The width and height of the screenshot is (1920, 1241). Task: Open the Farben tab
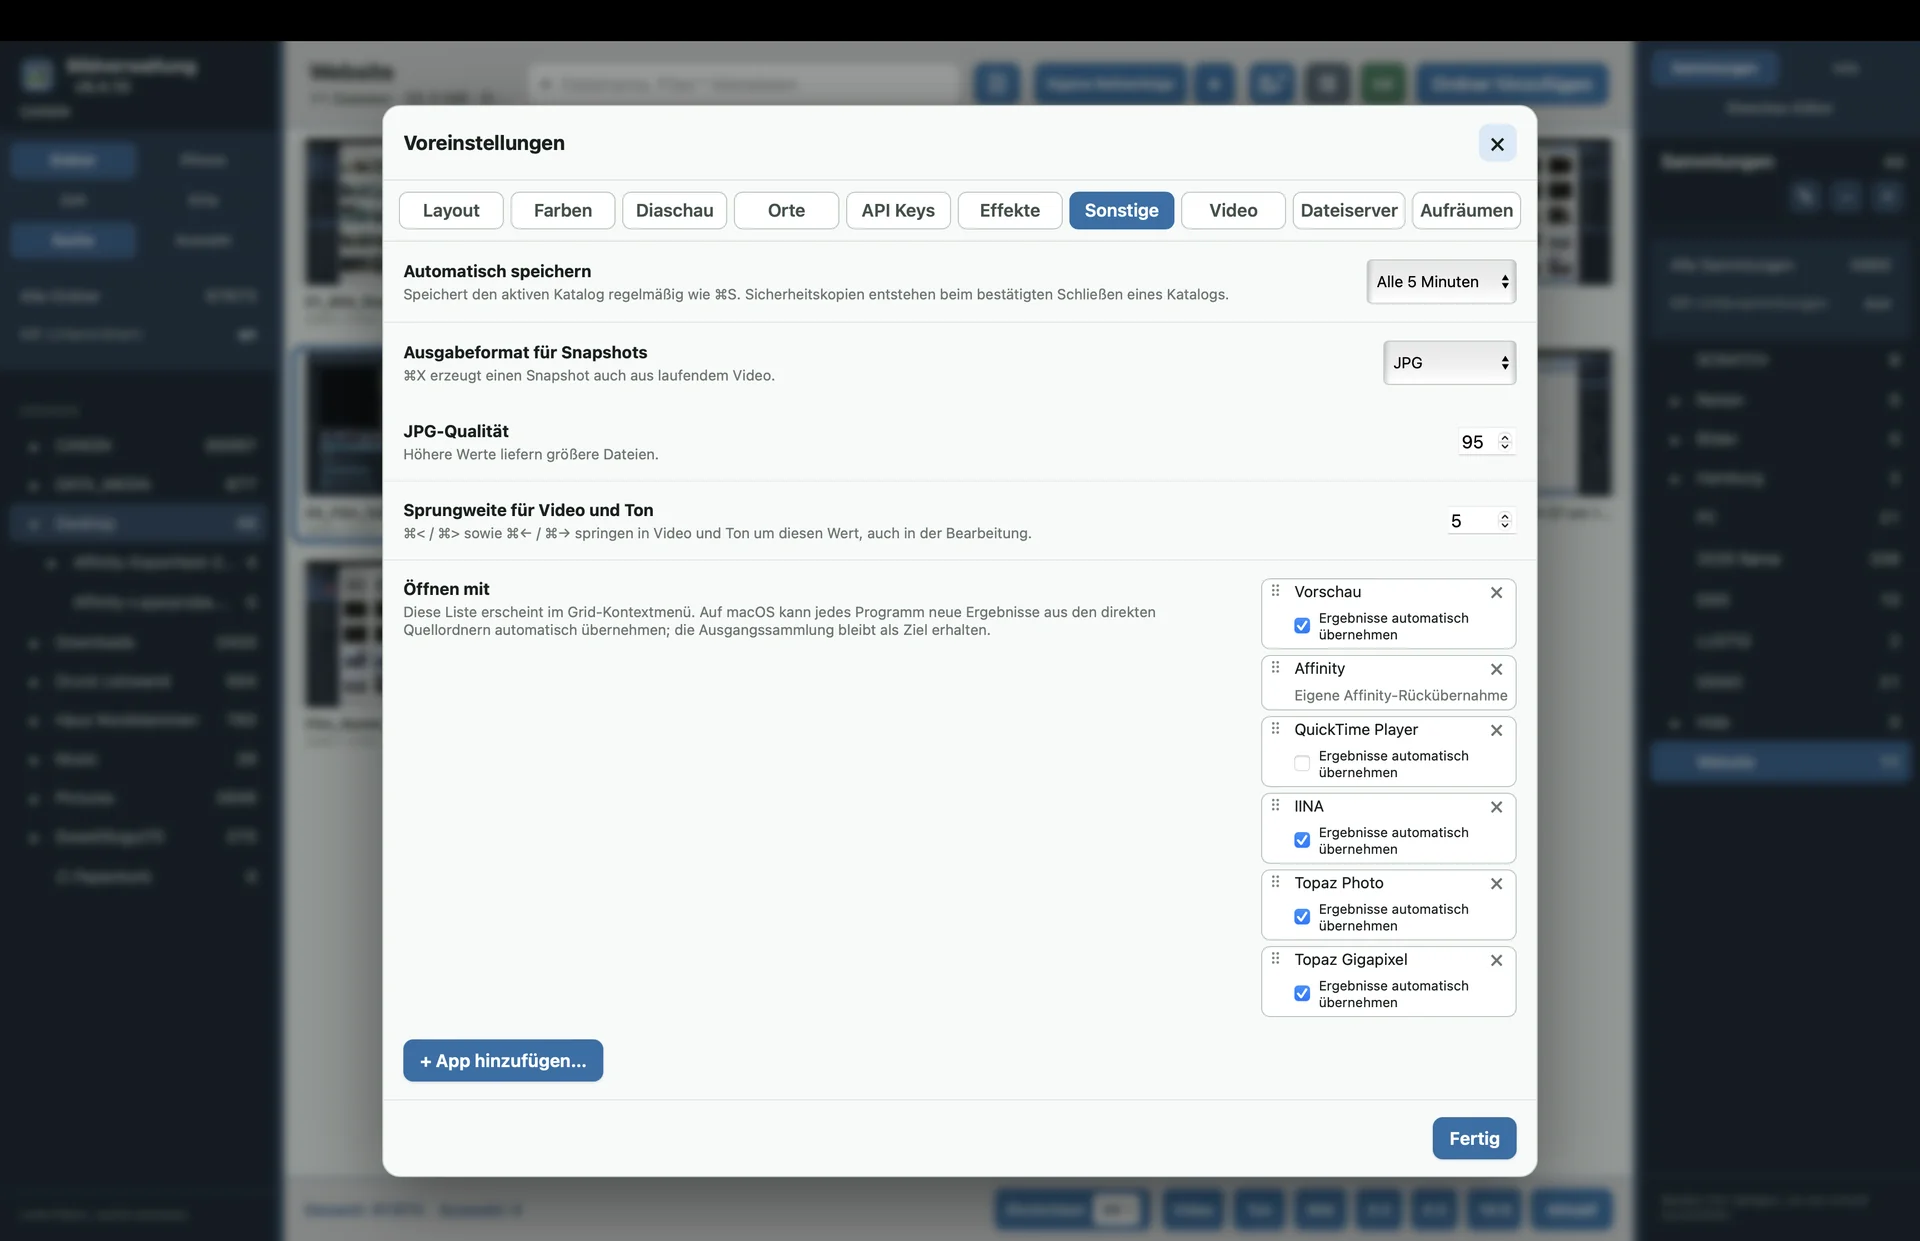click(x=563, y=210)
